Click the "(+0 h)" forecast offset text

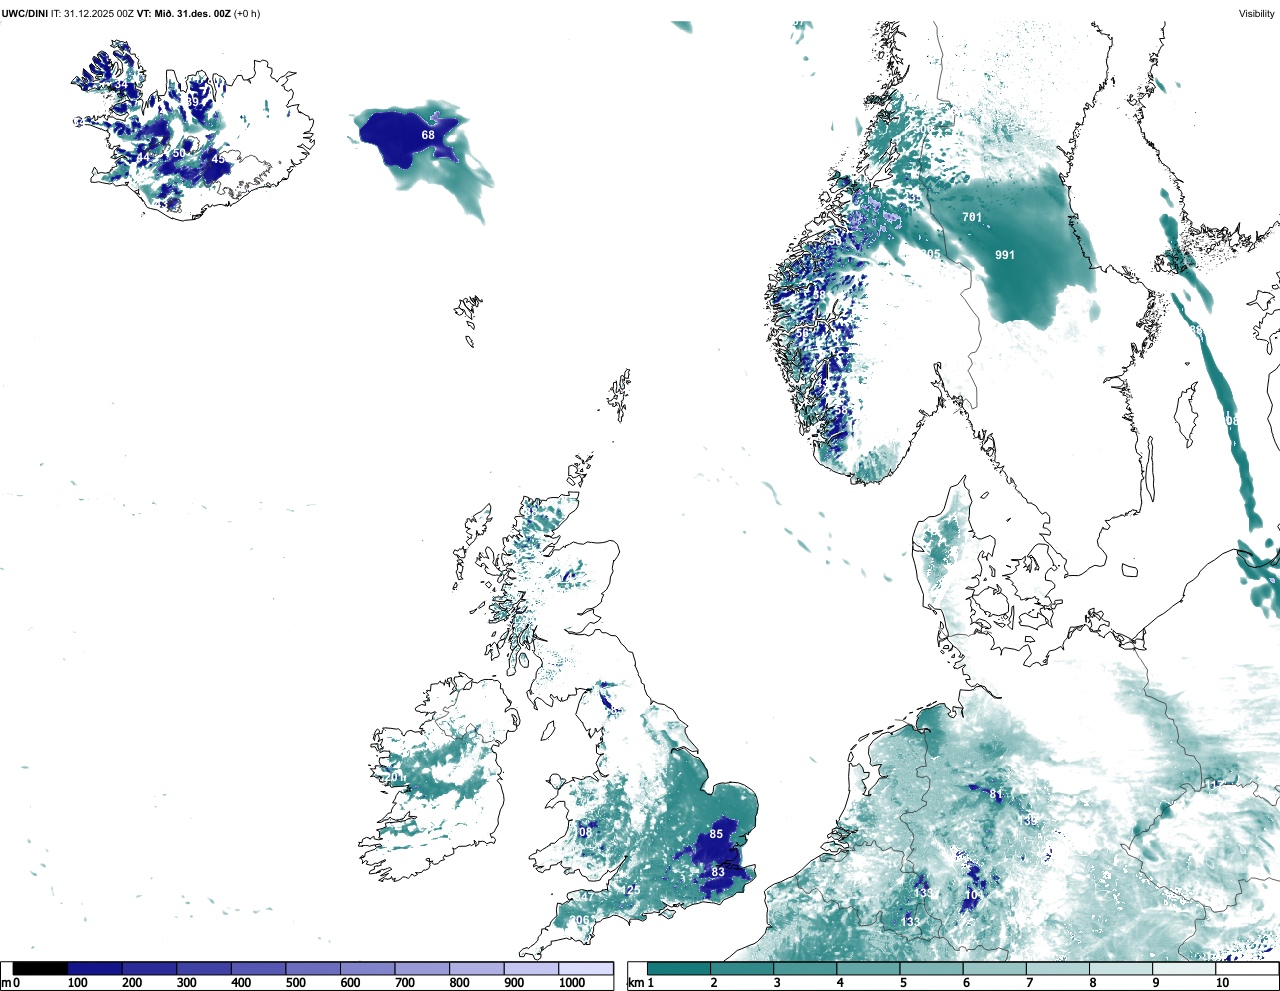click(x=247, y=14)
